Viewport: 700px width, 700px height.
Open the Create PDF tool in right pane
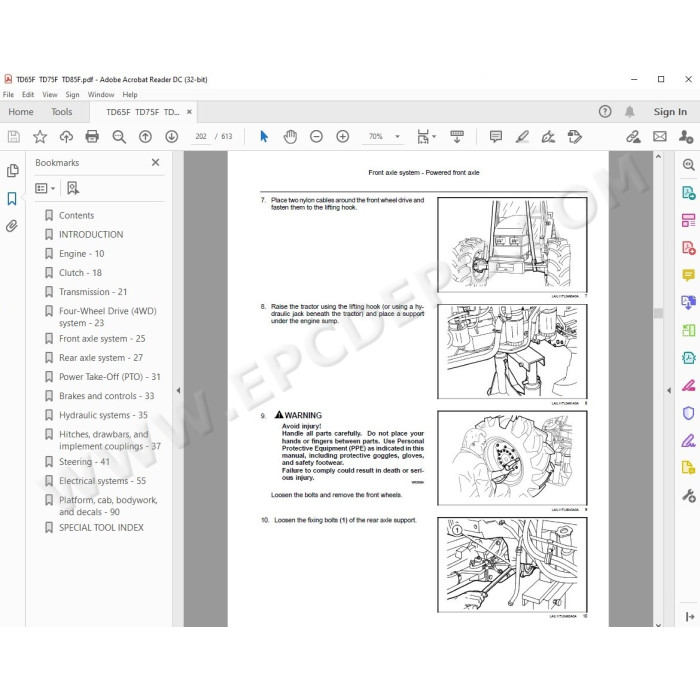pyautogui.click(x=688, y=247)
